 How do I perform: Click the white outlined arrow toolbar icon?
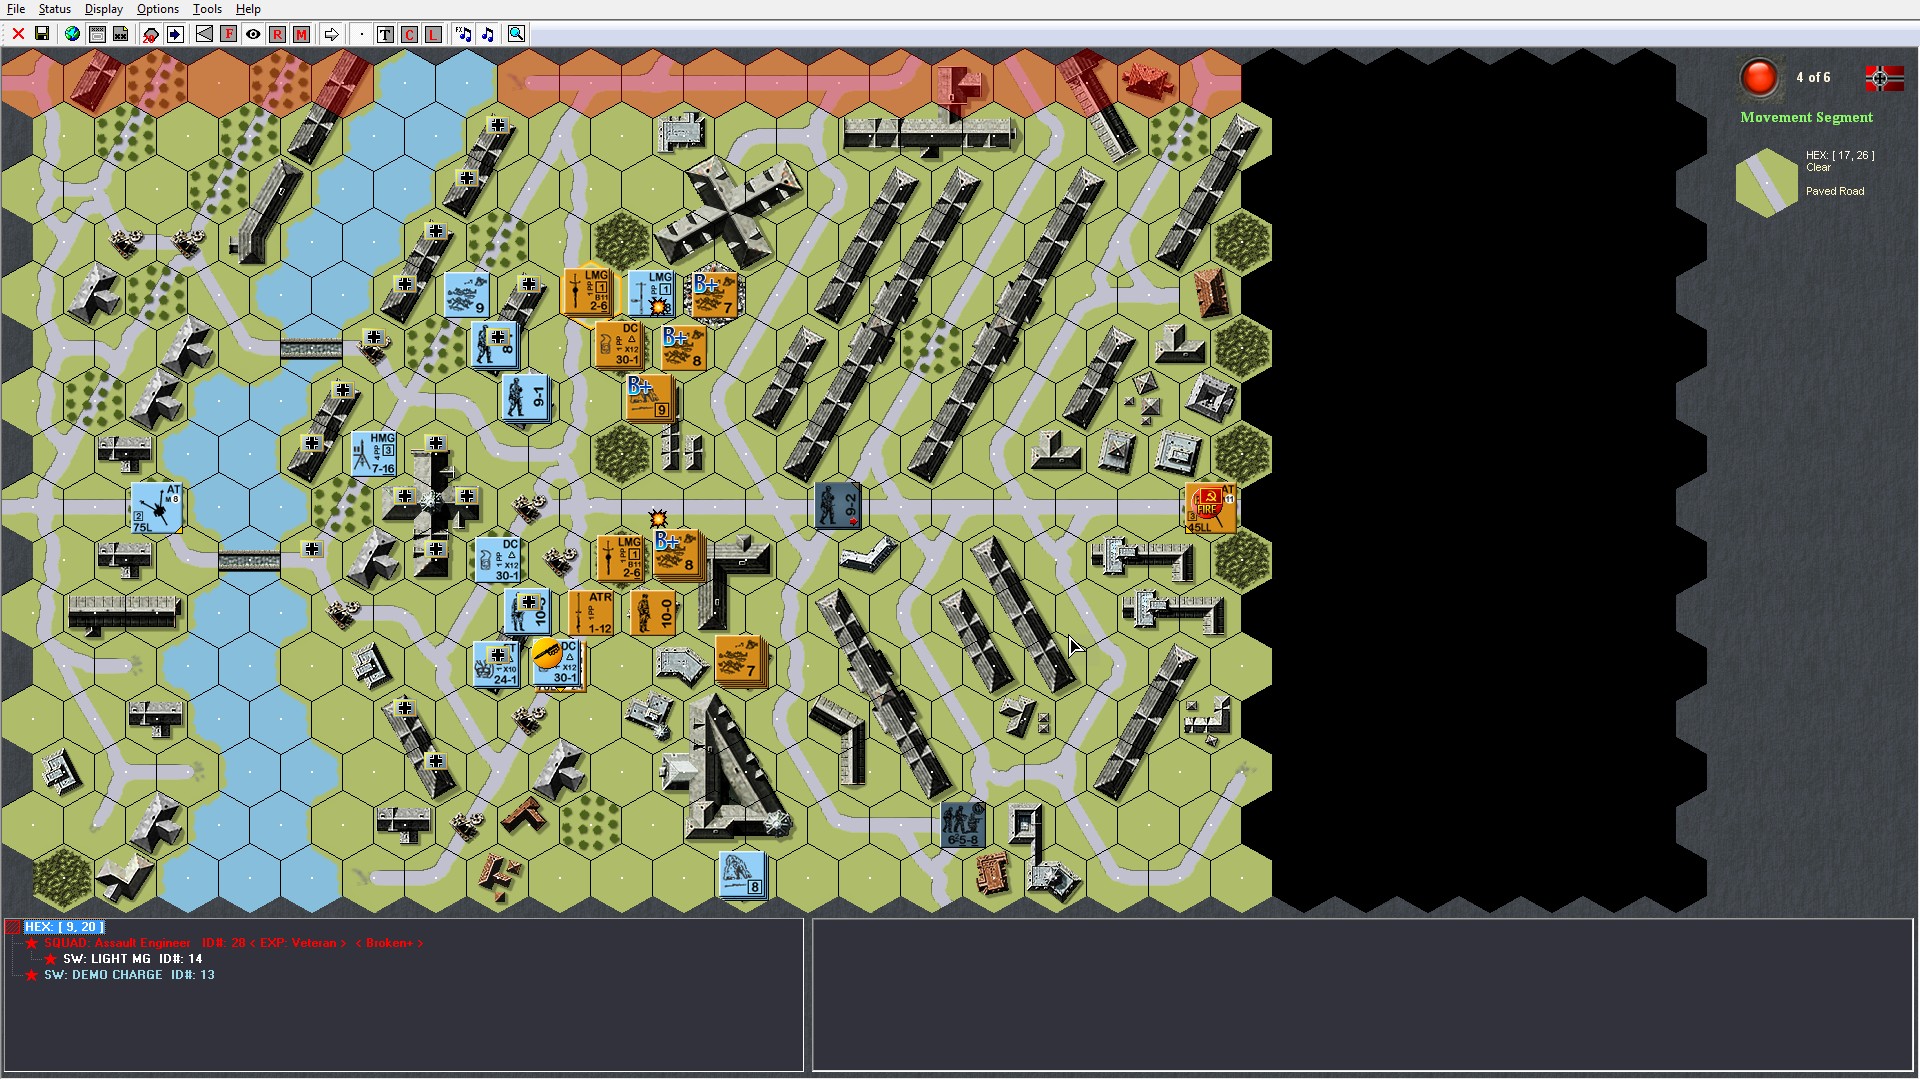click(x=331, y=34)
